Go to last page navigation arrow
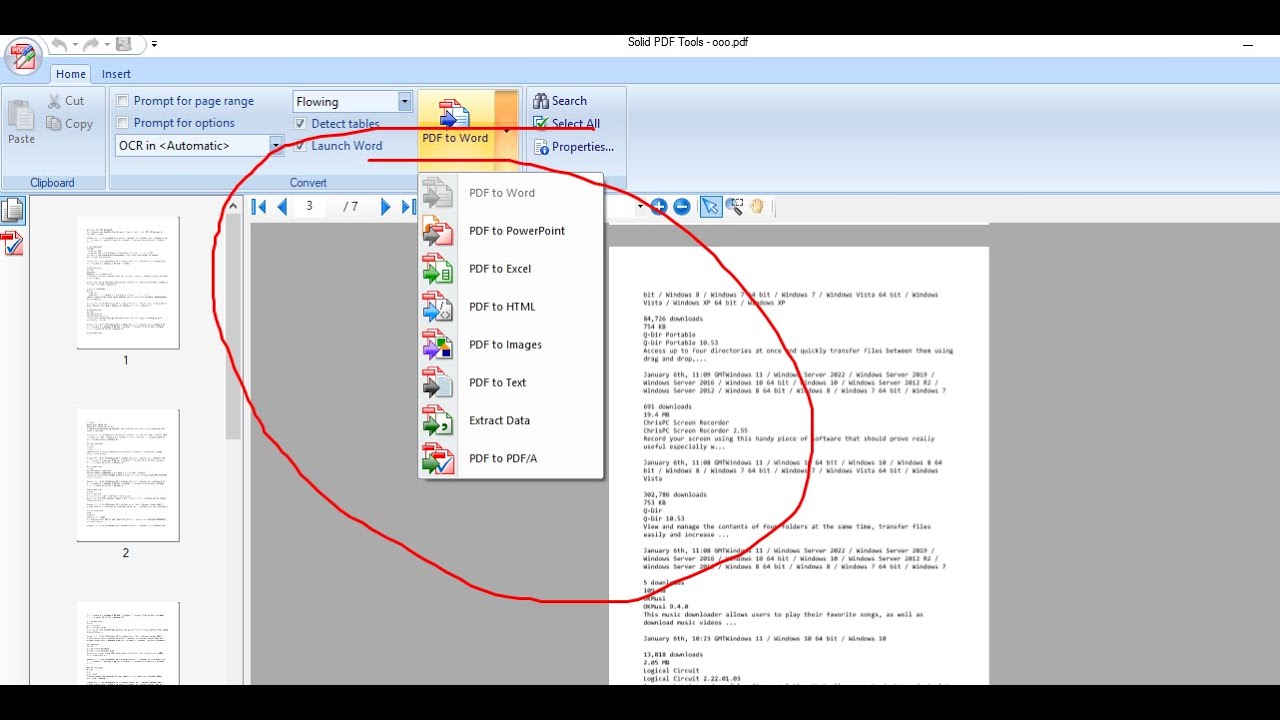 (x=408, y=207)
